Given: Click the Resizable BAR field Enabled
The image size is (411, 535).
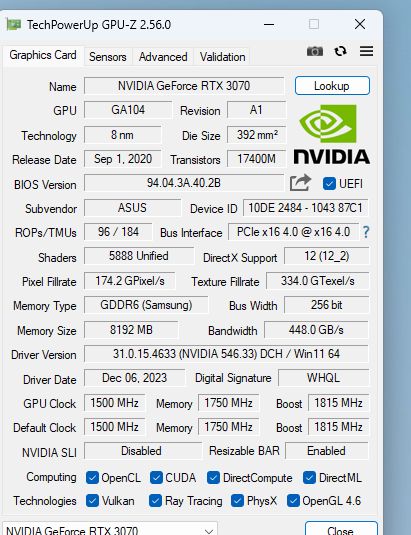Looking at the screenshot, I should click(x=327, y=451).
